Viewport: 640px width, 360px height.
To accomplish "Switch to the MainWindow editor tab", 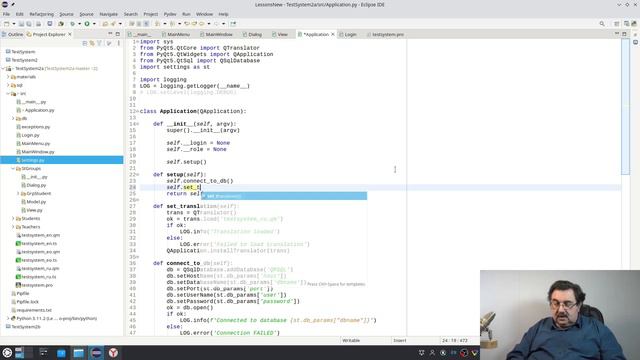I will pyautogui.click(x=217, y=35).
